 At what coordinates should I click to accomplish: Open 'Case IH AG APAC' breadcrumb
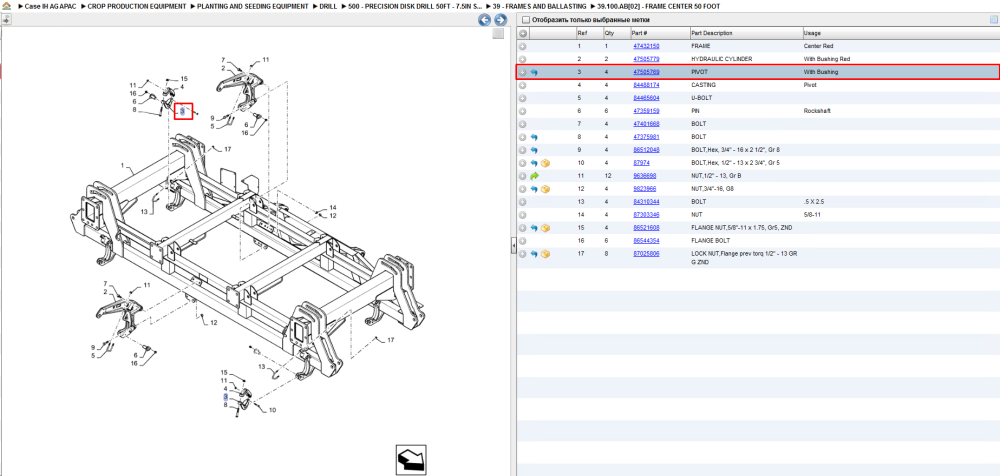click(50, 6)
